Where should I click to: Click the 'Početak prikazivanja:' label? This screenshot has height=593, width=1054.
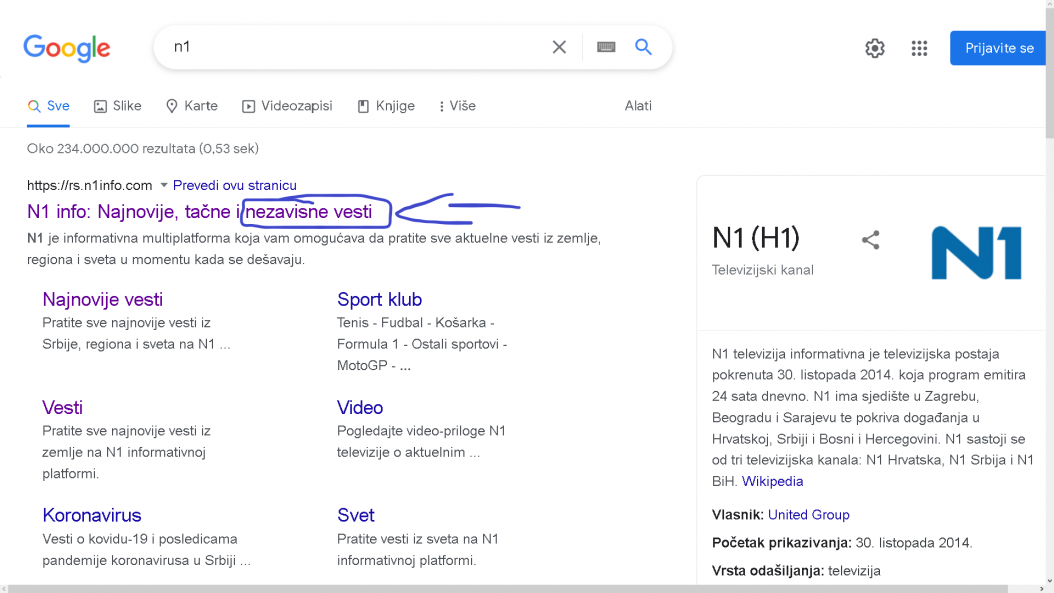click(x=782, y=543)
